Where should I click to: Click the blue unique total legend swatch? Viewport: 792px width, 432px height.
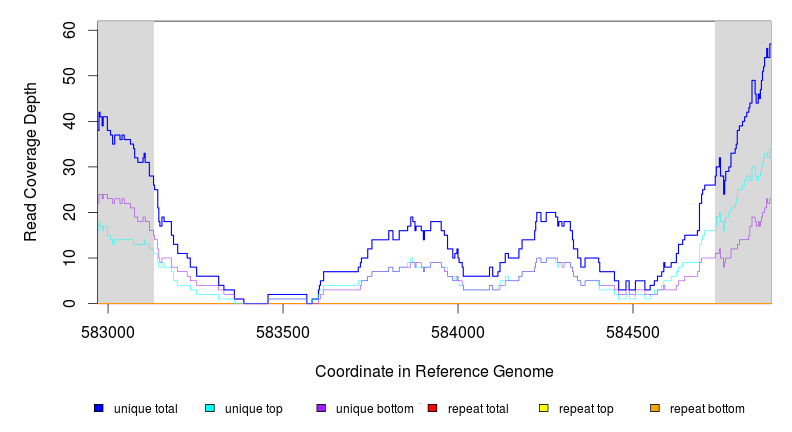(99, 409)
